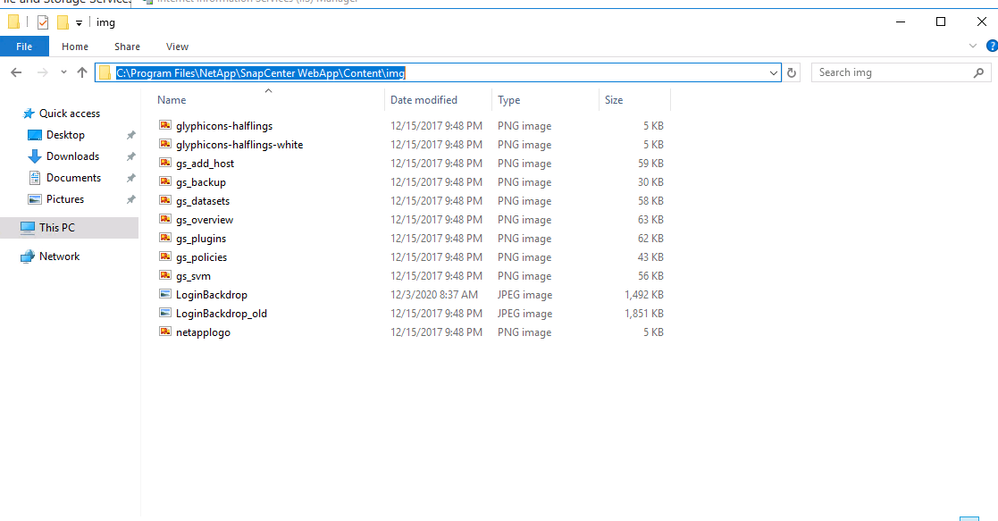
Task: Refresh the img folder view
Action: (x=791, y=73)
